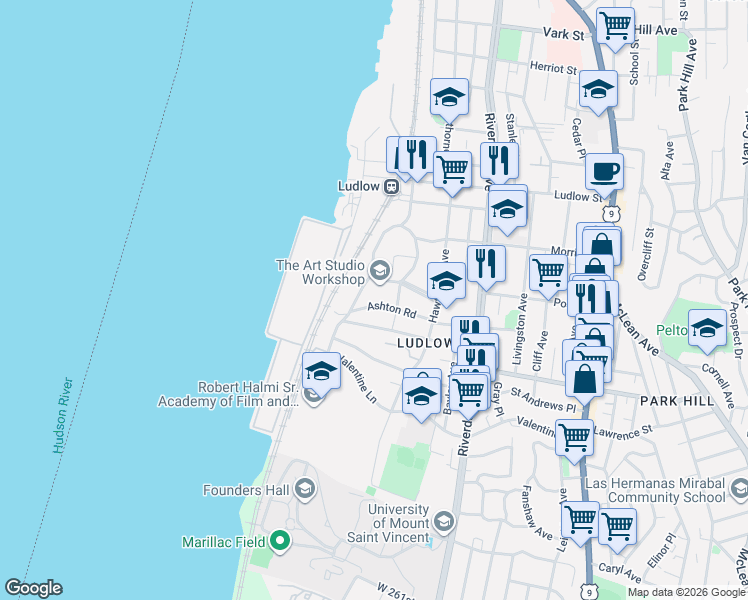
Task: Click the restaurant marker above Ludlow St near Riverdale Ave
Action: 499,162
